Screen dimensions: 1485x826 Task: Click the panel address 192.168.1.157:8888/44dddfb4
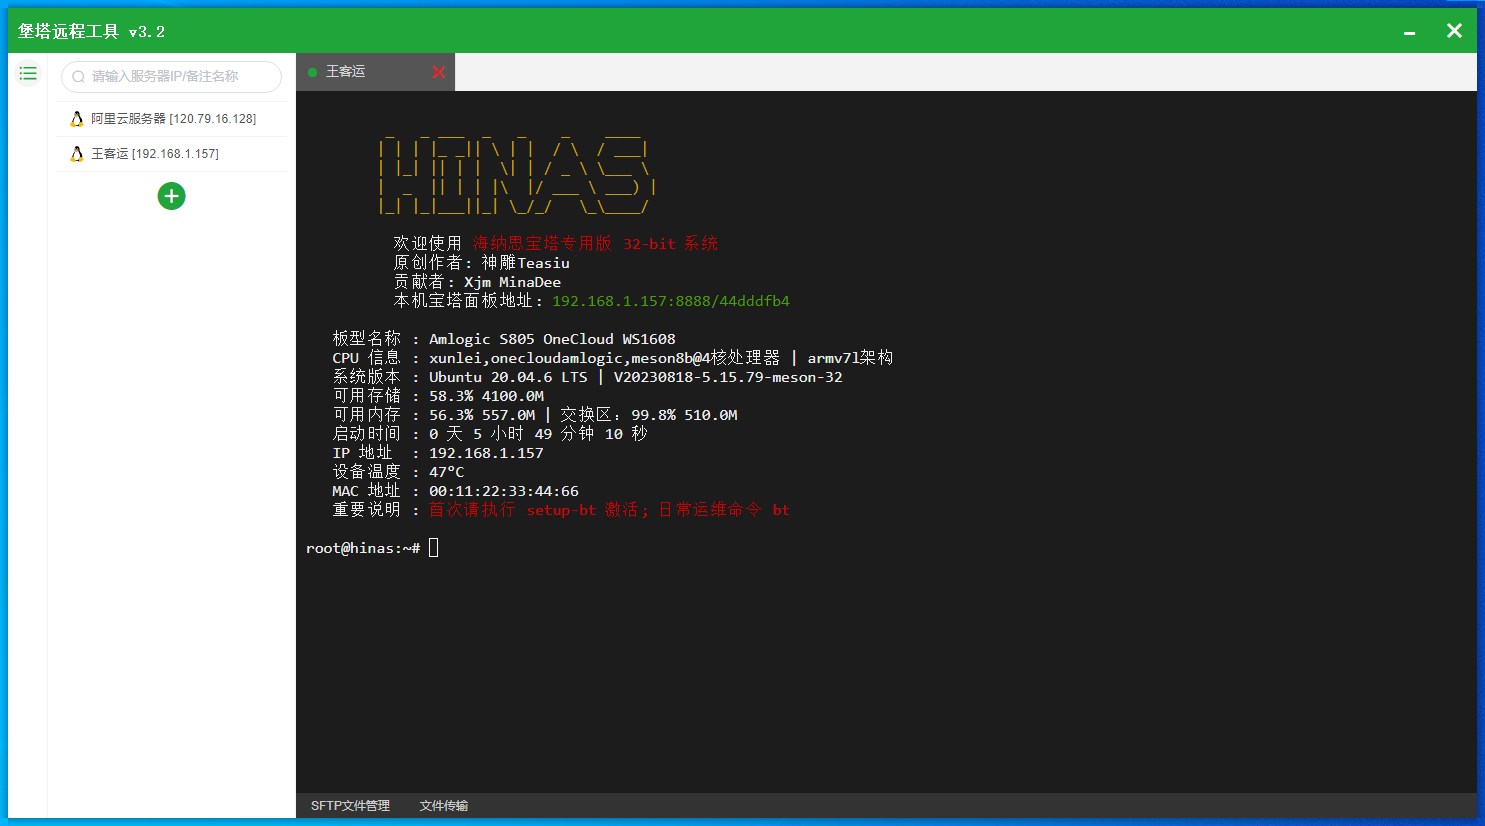[671, 301]
